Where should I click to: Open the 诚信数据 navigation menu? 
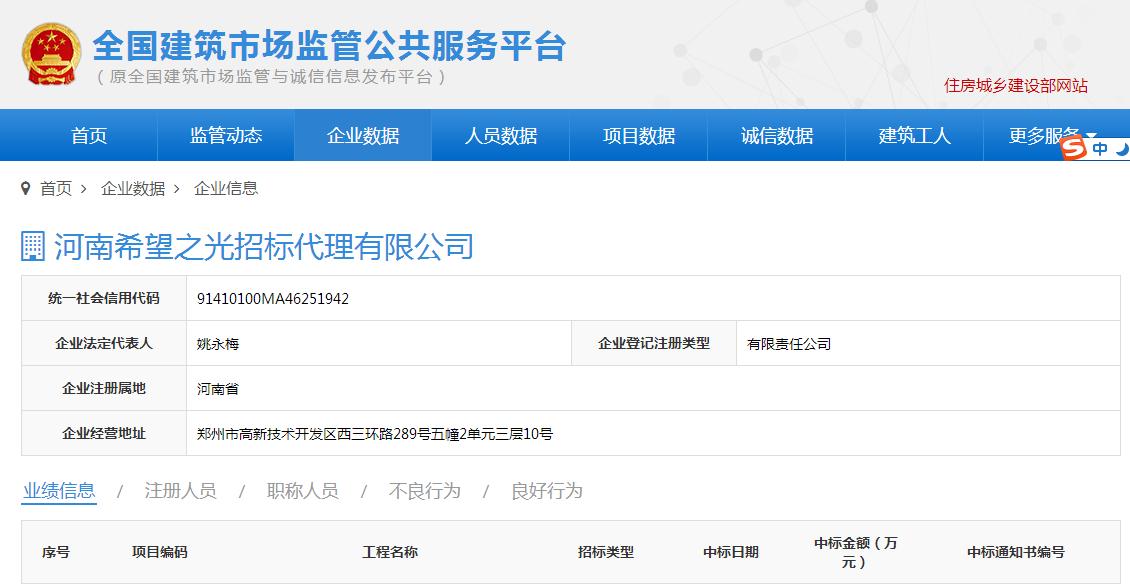[776, 136]
